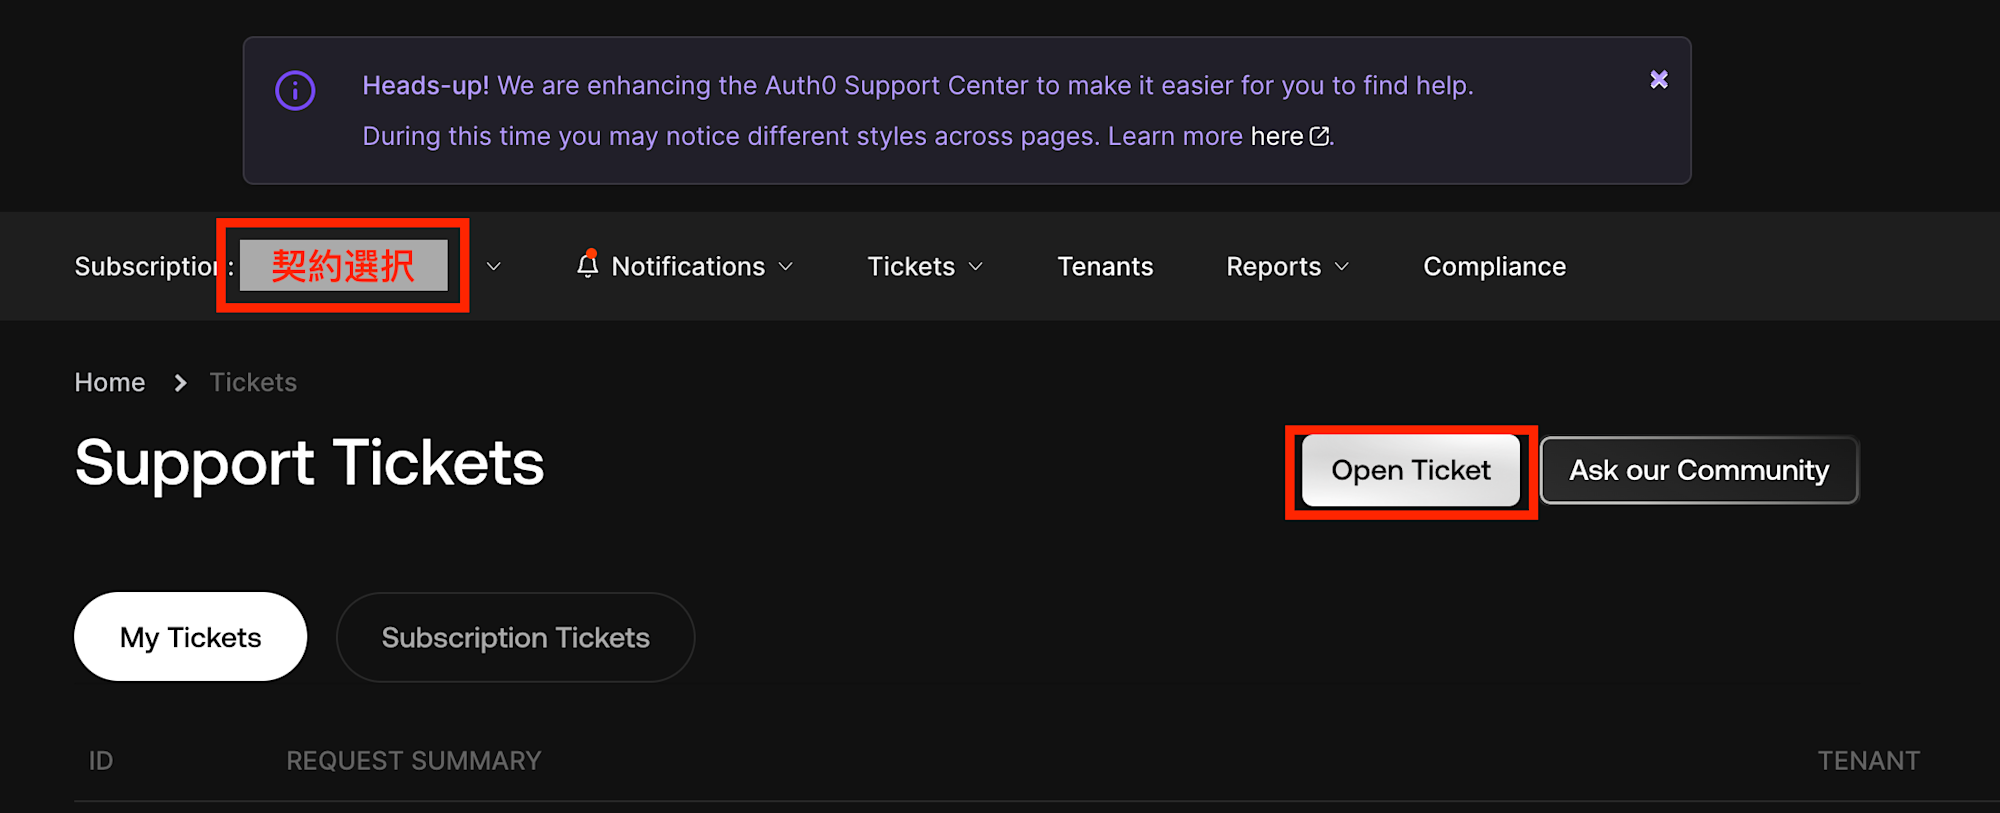
Task: Open the Reports menu
Action: (x=1273, y=267)
